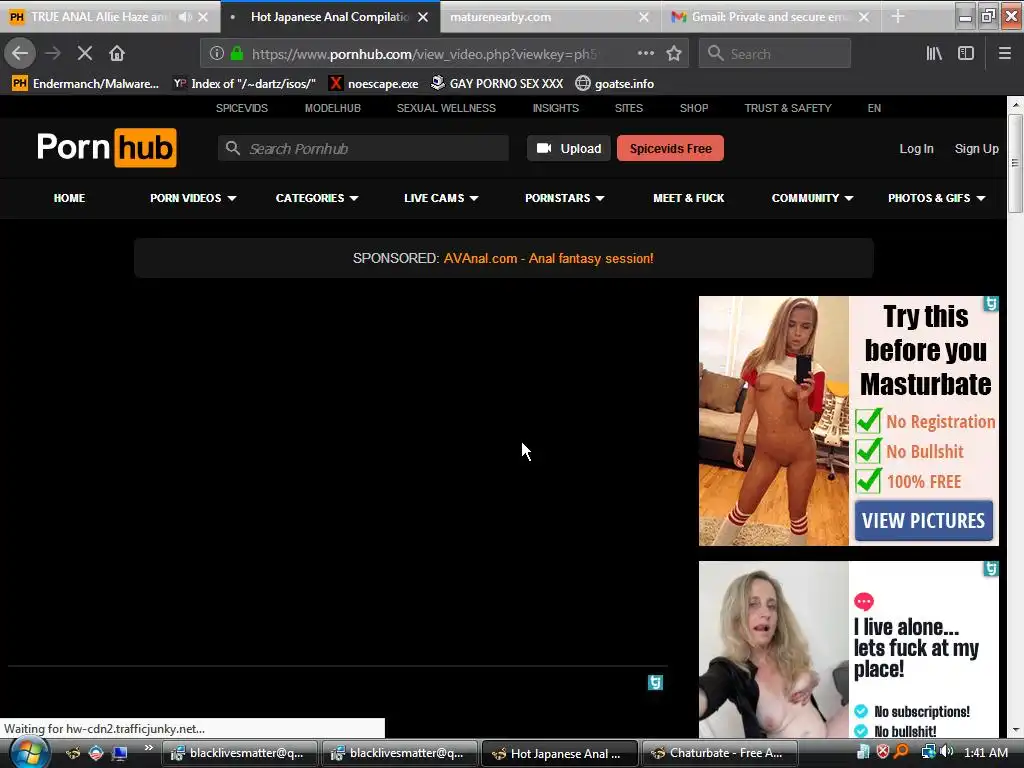Open a new tab with plus button

[x=898, y=17]
